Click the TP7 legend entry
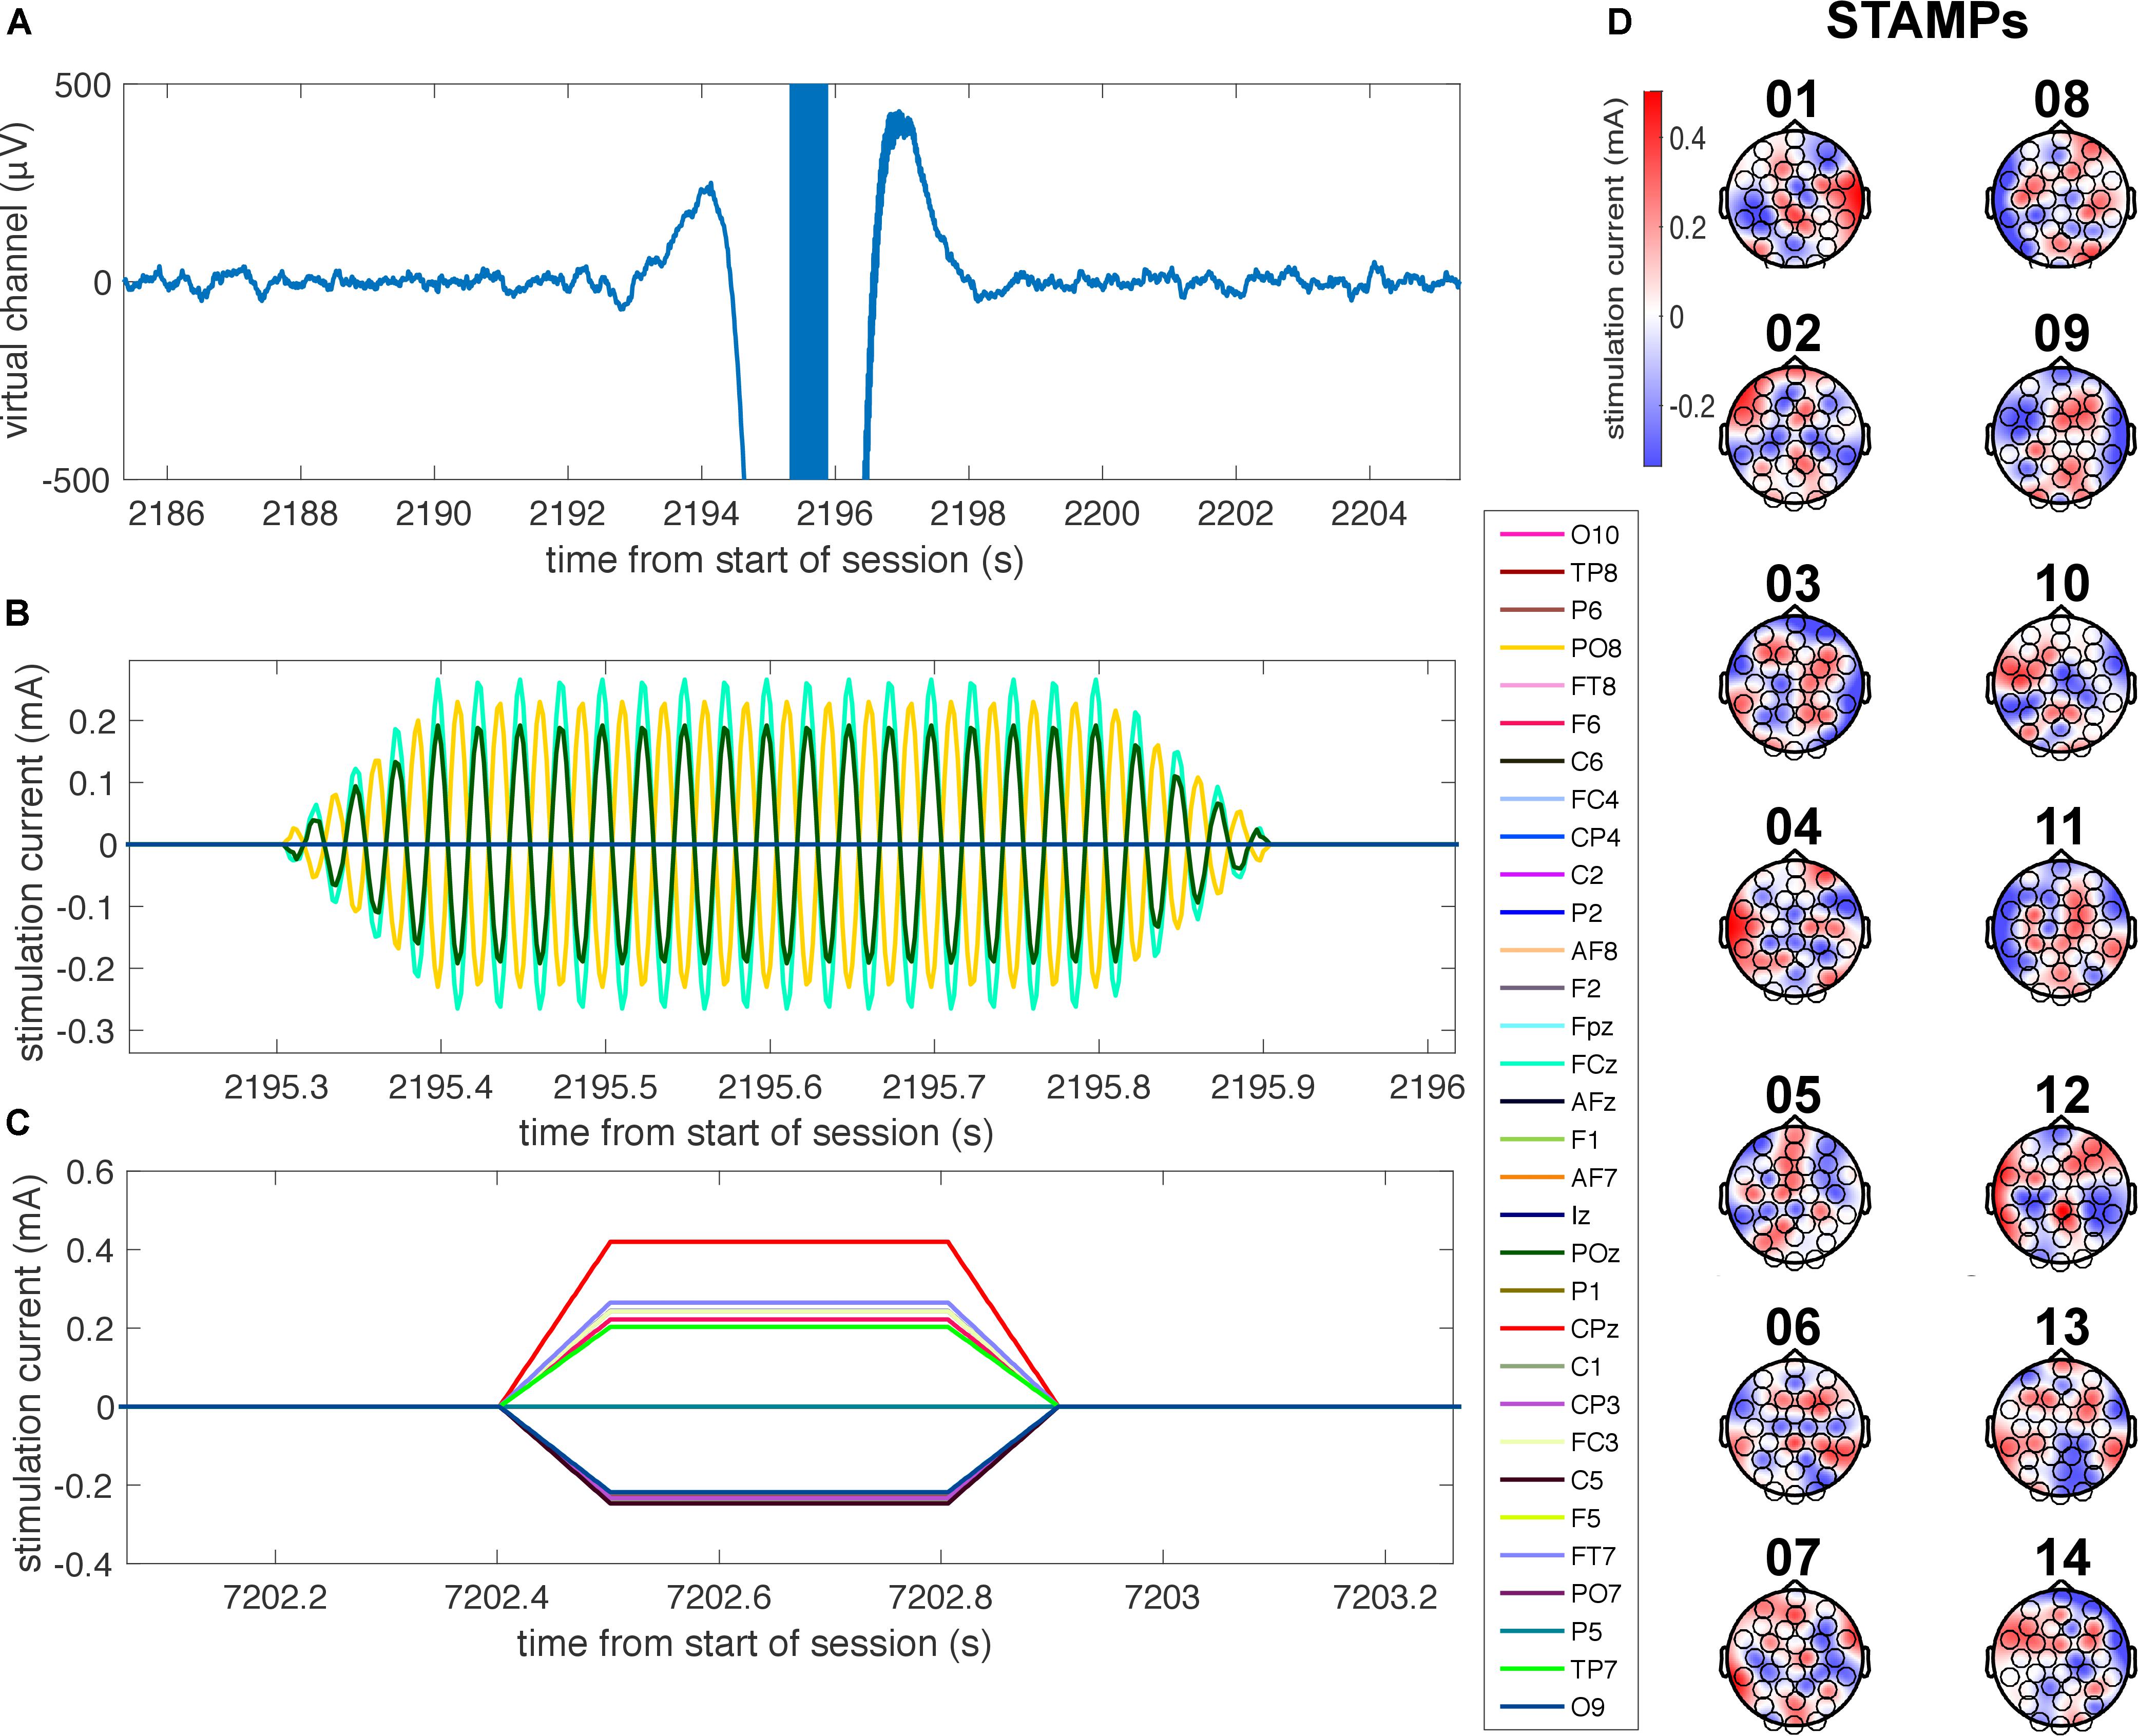2138x1736 pixels. click(1560, 1670)
